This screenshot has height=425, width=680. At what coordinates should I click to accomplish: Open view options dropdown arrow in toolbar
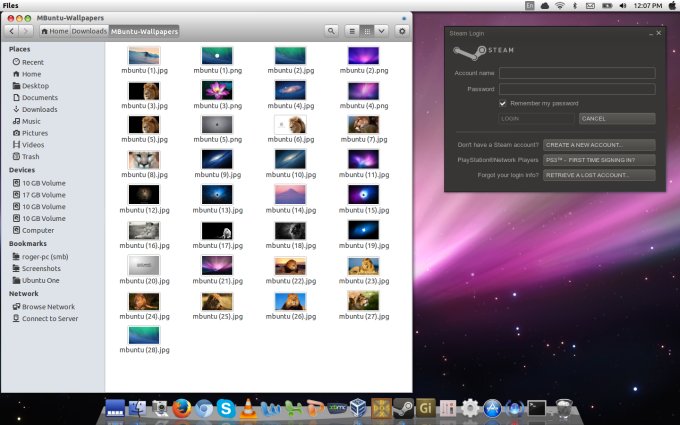(x=381, y=31)
